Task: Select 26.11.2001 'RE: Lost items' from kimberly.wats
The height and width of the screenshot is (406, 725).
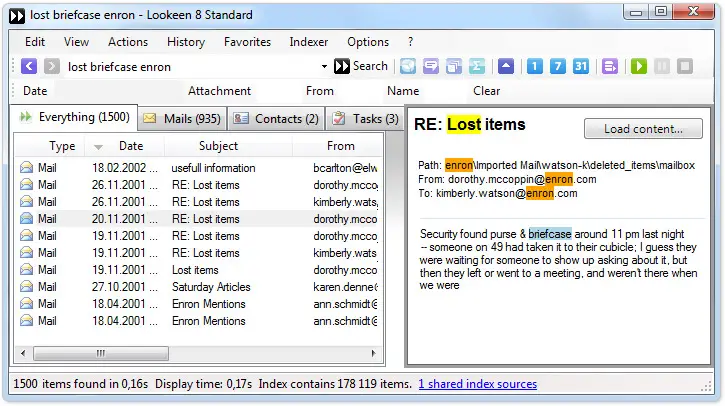Action: (199, 202)
